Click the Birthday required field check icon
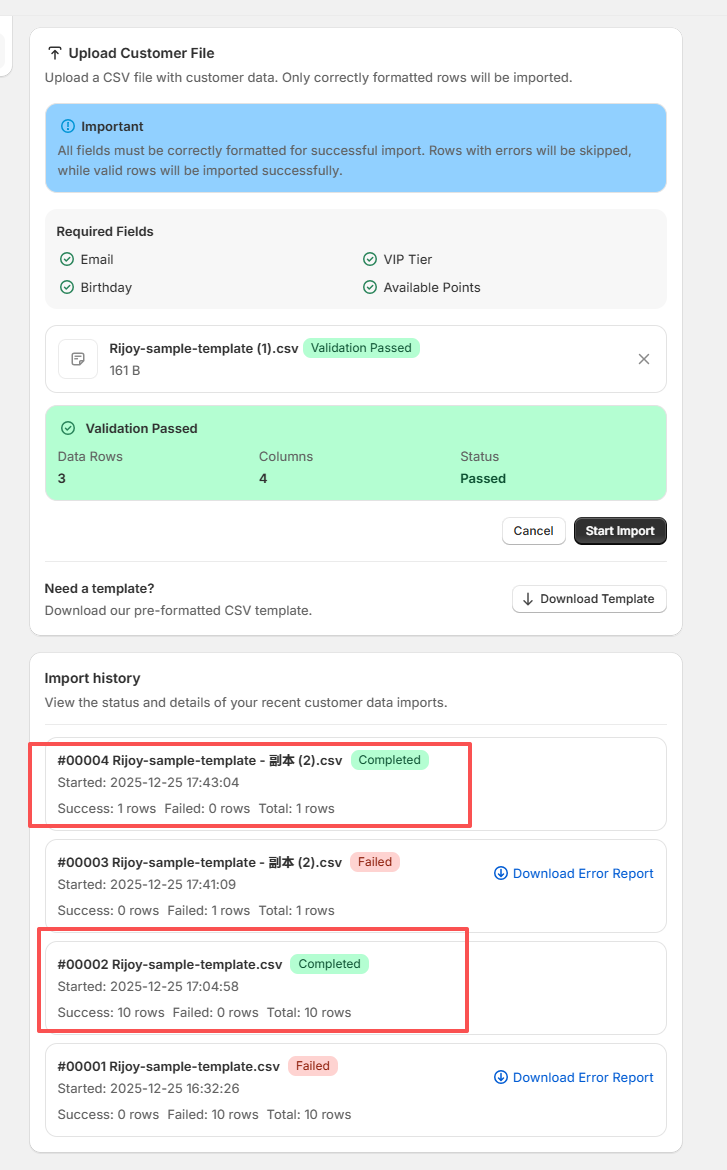Screen dimensions: 727x1170 click(67, 287)
